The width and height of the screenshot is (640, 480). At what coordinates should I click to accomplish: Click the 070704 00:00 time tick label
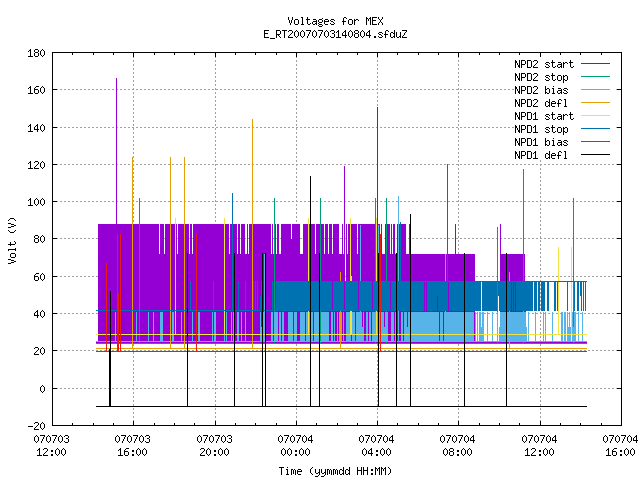295,446
